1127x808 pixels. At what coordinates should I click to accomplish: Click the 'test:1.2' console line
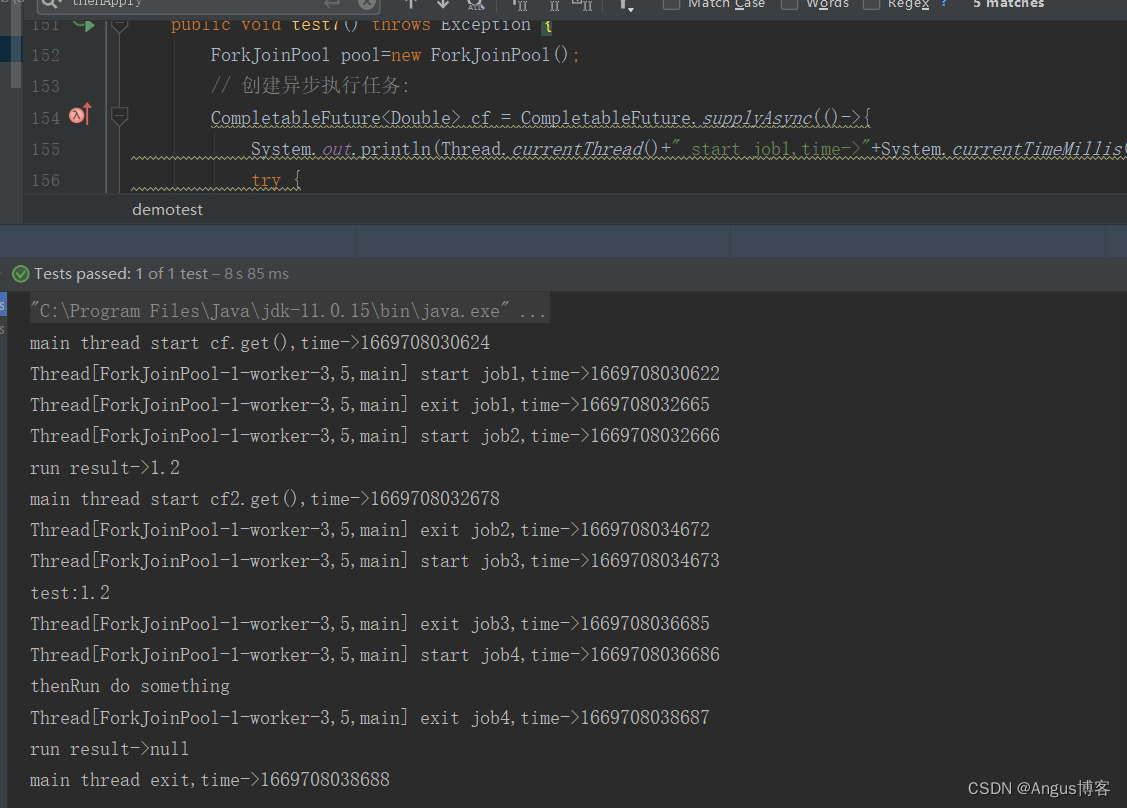click(x=70, y=593)
